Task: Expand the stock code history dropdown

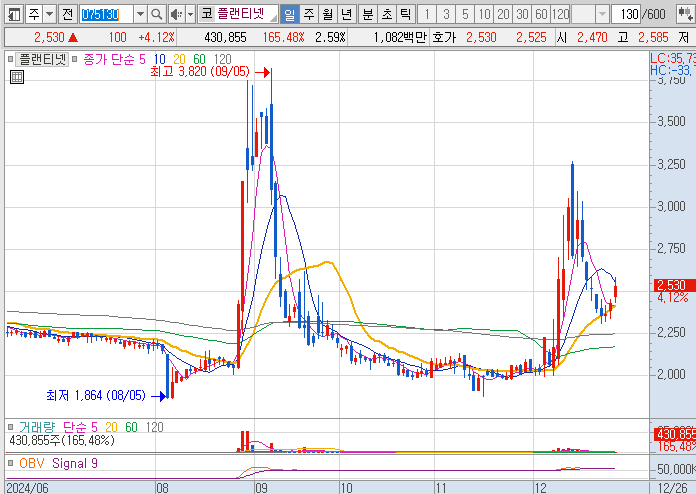Action: pyautogui.click(x=140, y=15)
